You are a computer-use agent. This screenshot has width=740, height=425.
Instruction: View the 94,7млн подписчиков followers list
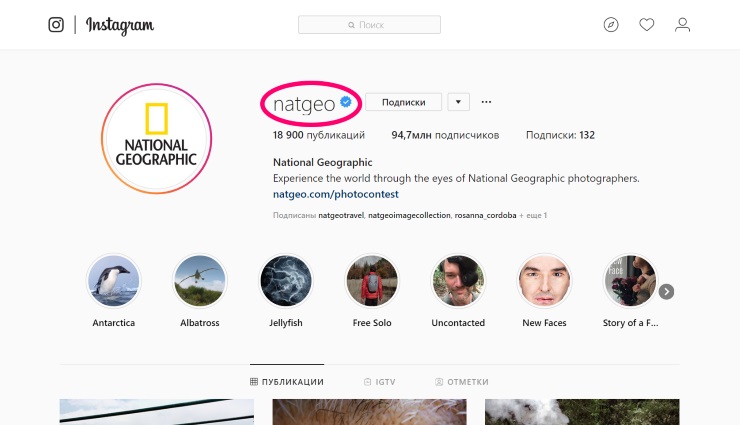coord(444,135)
